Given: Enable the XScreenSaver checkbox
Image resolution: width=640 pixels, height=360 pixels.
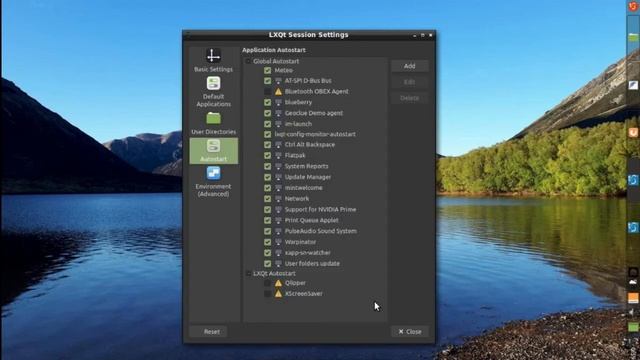Looking at the screenshot, I should [x=267, y=293].
